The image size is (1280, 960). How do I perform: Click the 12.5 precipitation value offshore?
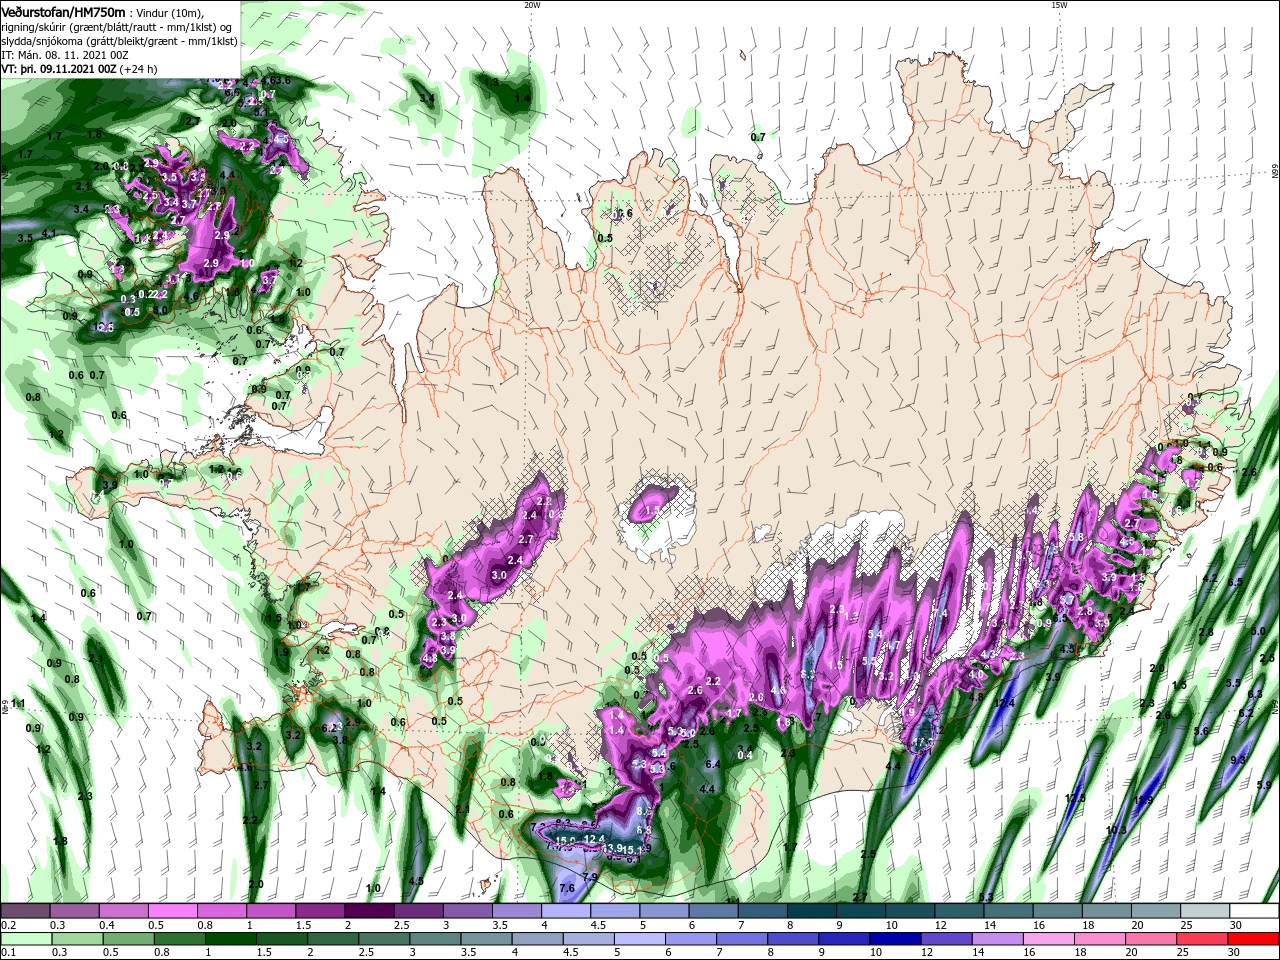click(1076, 798)
